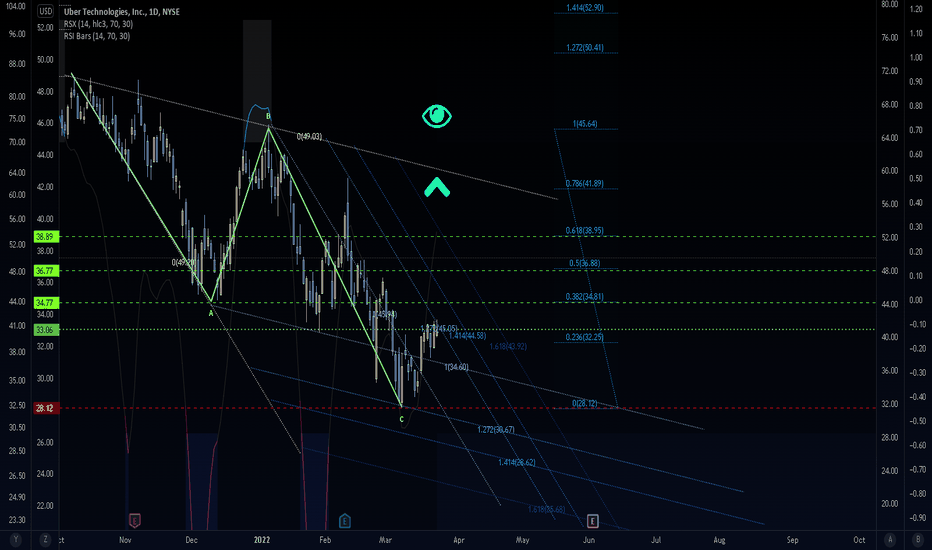Click the Apr label on the time axis
This screenshot has width=932, height=550.
click(459, 540)
